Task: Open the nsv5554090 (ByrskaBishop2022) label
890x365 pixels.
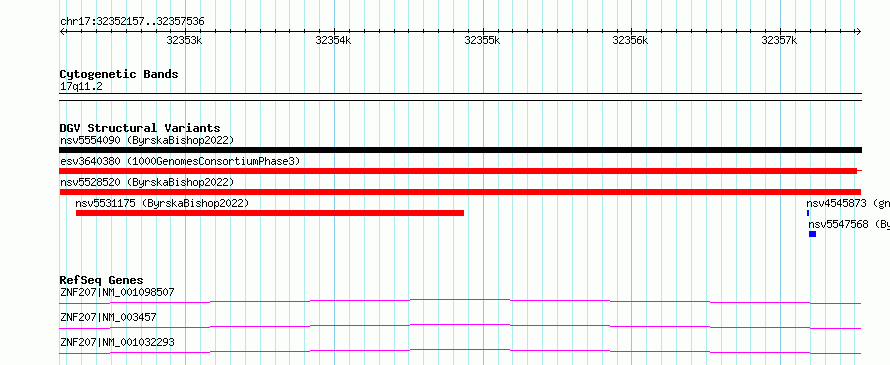Action: [147, 140]
